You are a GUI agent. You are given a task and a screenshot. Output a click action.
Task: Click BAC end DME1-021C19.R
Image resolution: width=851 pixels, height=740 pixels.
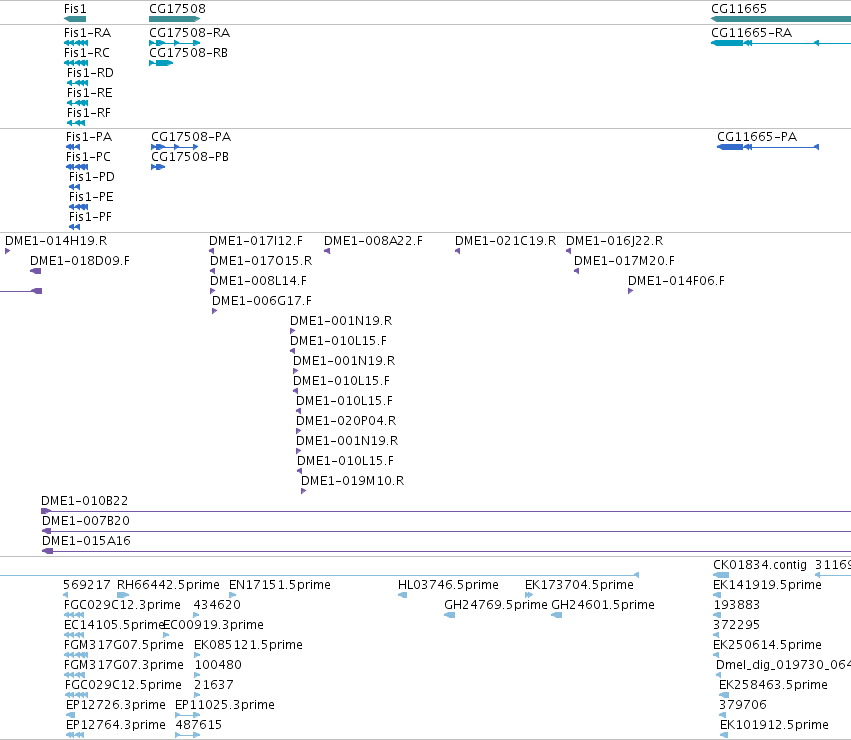coord(505,241)
